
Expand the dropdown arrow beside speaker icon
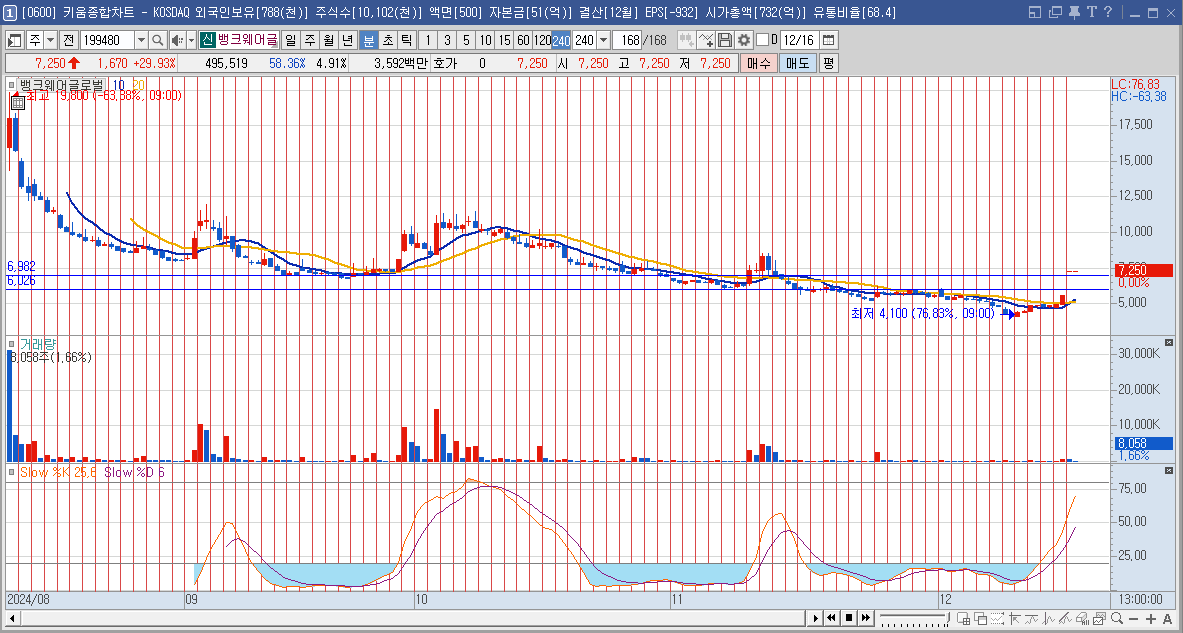coord(192,40)
